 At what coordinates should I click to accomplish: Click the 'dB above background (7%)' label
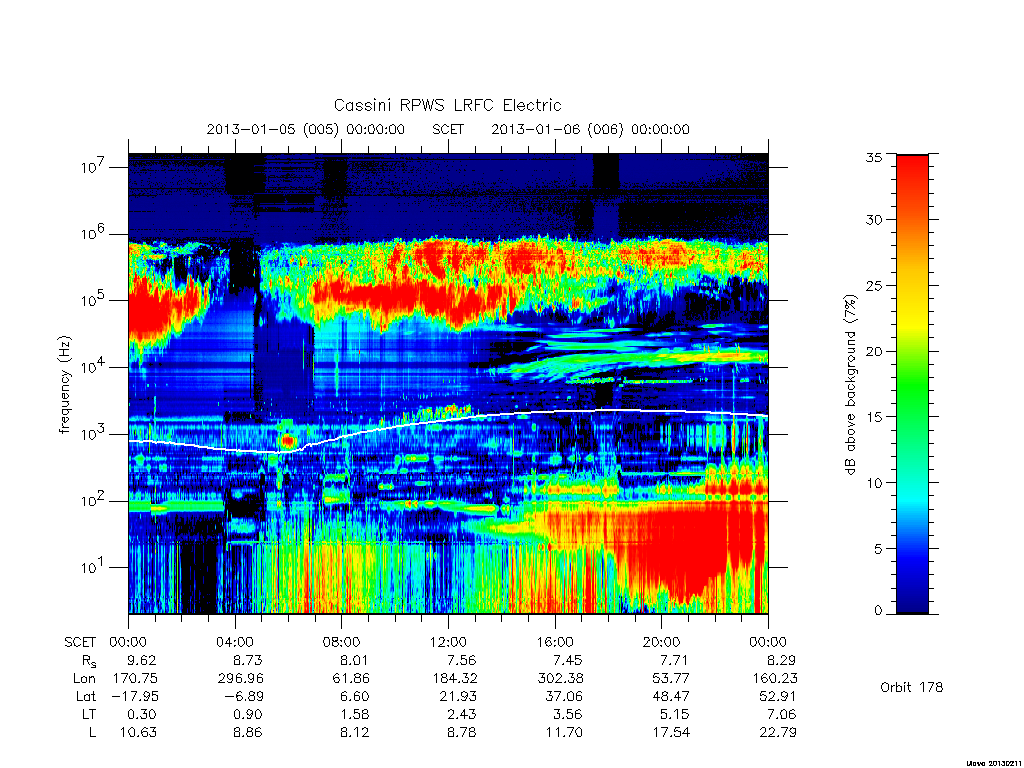pos(850,385)
